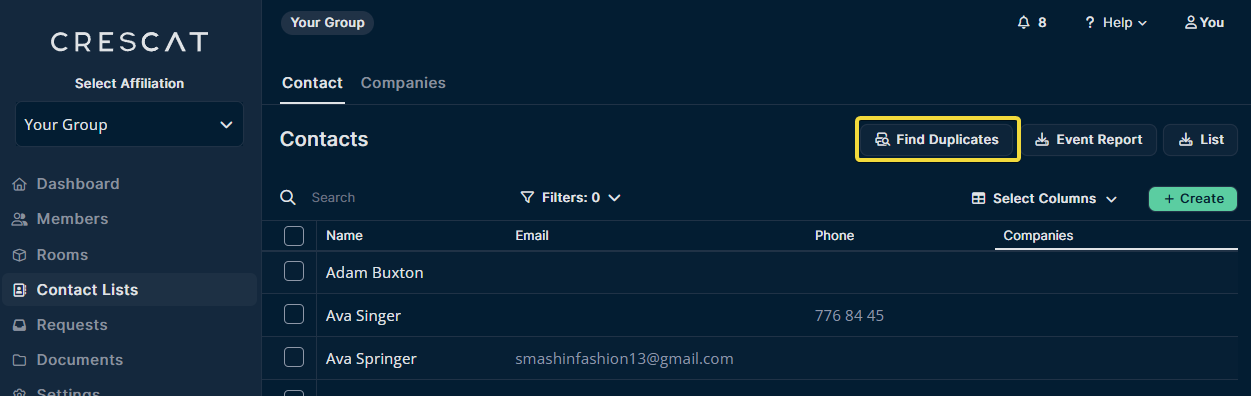Click the Members people icon

pyautogui.click(x=19, y=219)
